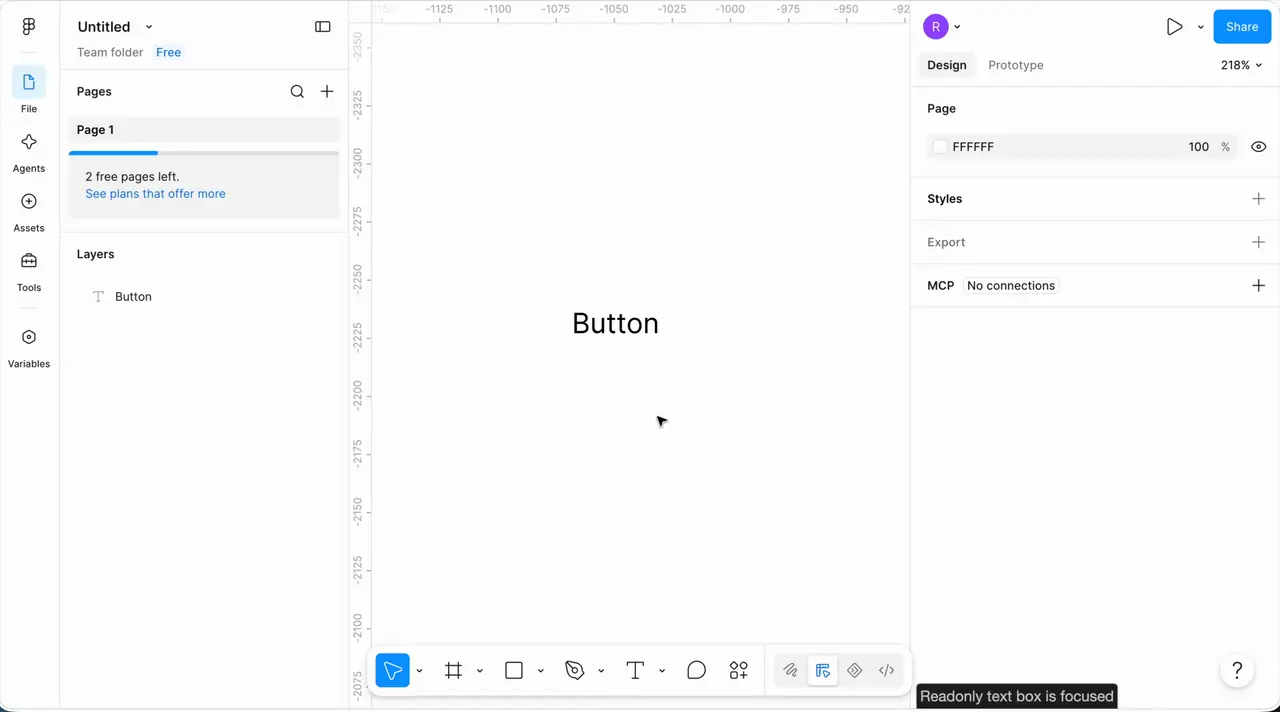1280x712 pixels.
Task: Open the user avatar dropdown chevron
Action: [x=957, y=28]
